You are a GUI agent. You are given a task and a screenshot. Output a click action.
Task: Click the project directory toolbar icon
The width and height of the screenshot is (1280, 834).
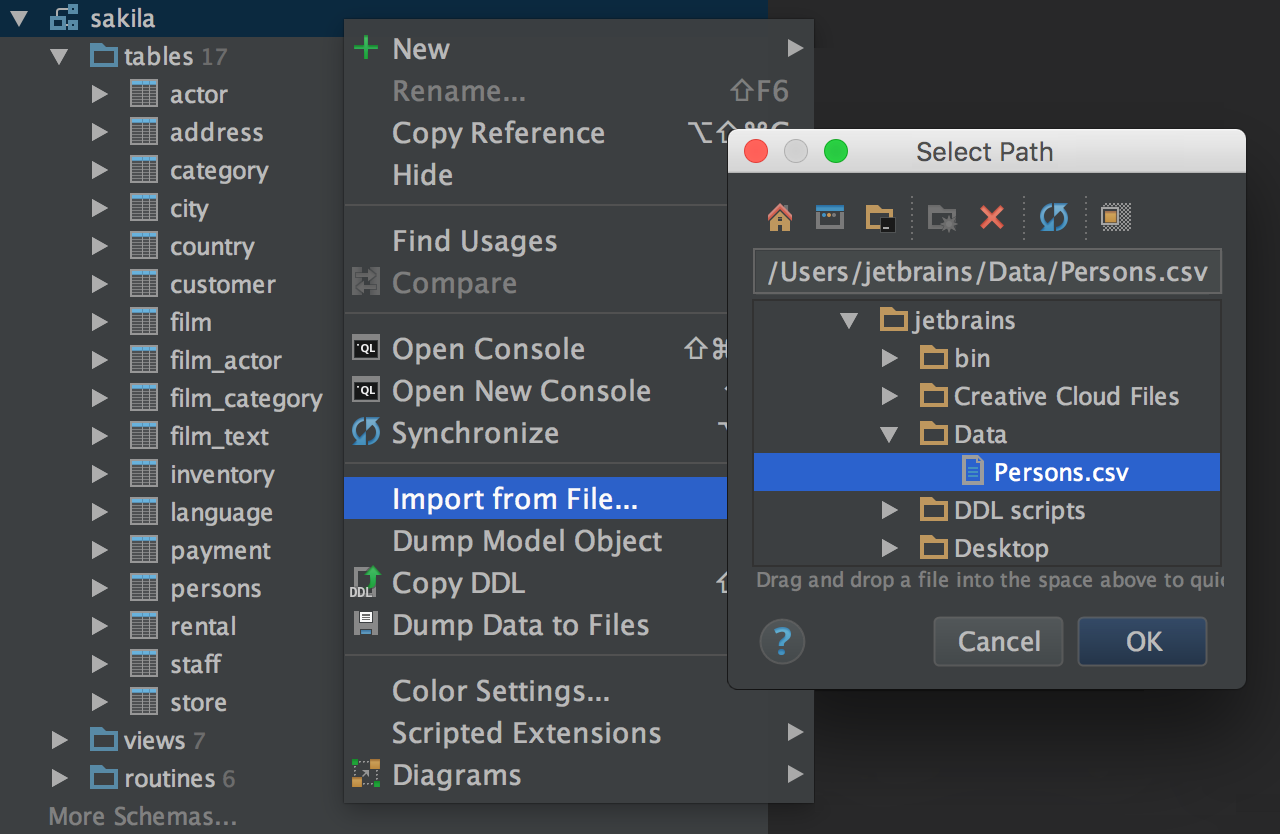click(x=830, y=217)
